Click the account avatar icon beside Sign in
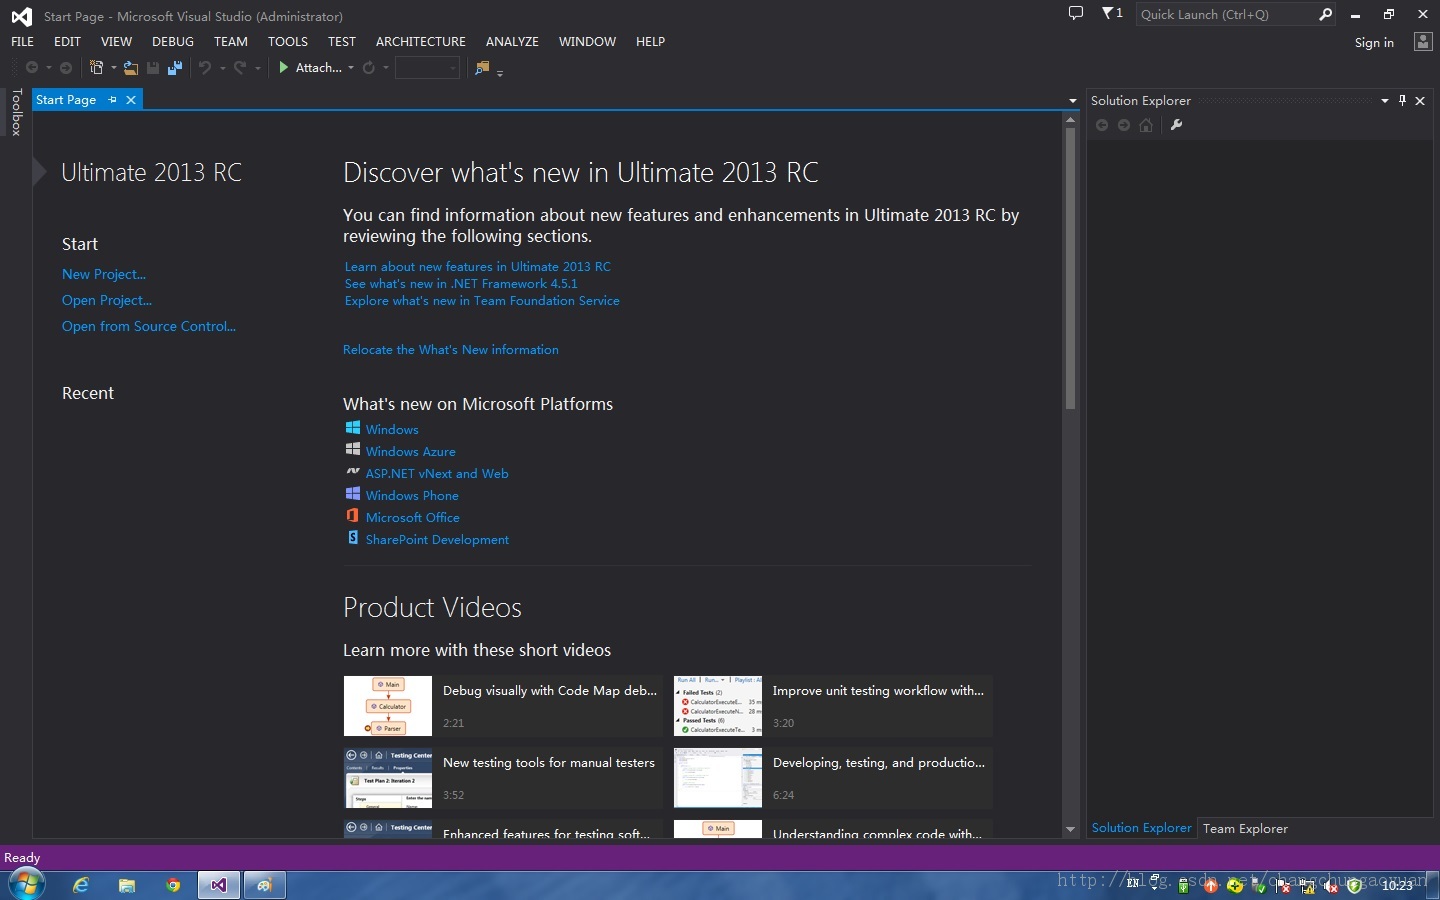The image size is (1440, 900). click(1423, 42)
